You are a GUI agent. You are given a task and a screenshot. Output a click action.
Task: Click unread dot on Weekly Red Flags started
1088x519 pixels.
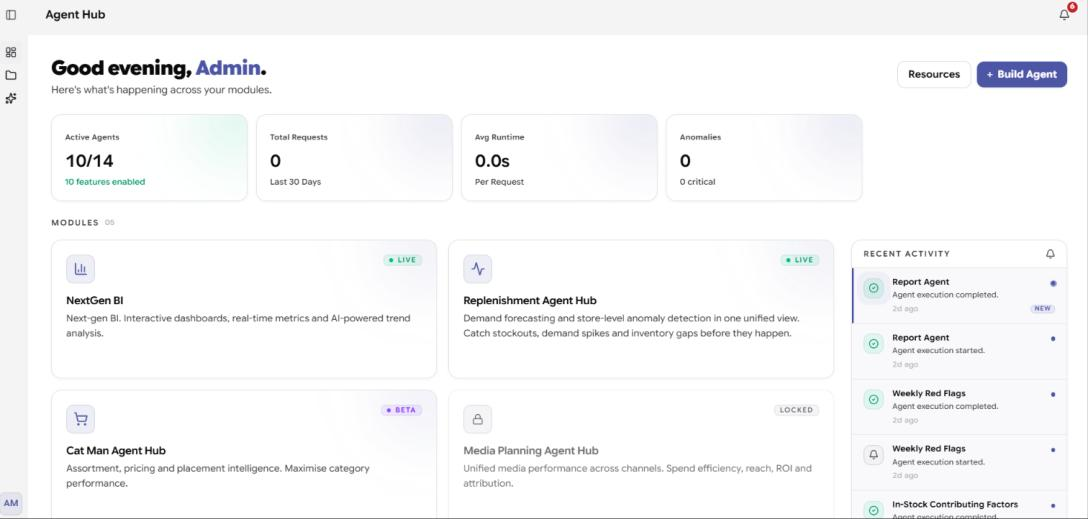[x=1053, y=450]
